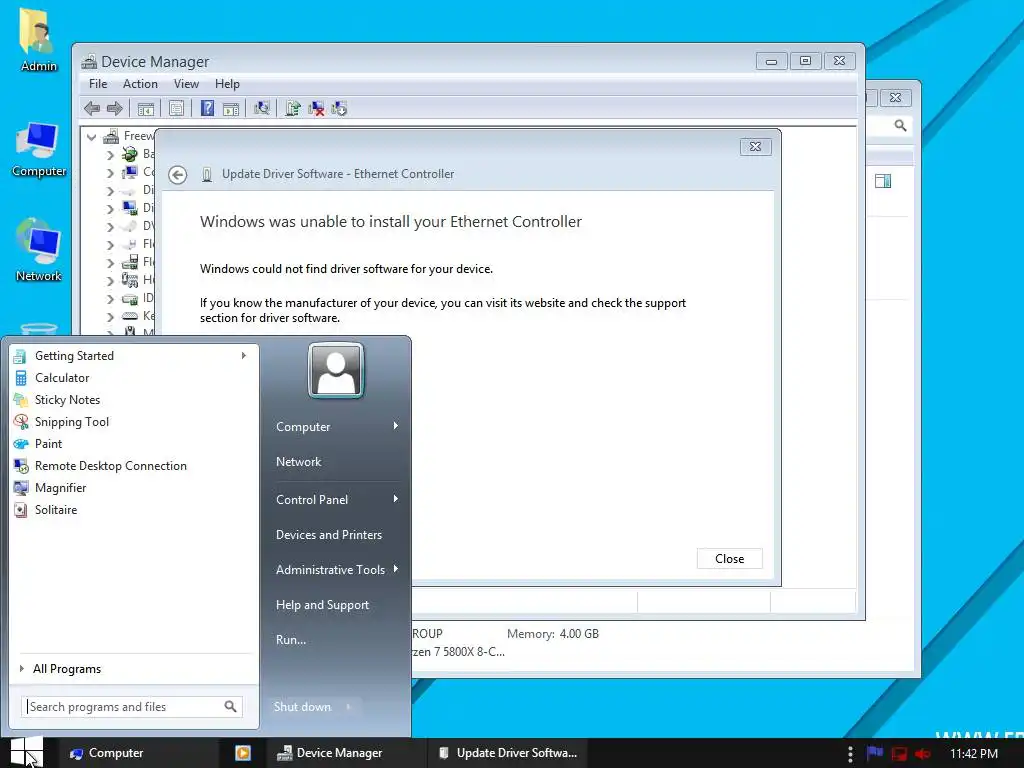Click the preview pane icon in background window
Screen dimensions: 1024x768
(x=883, y=181)
